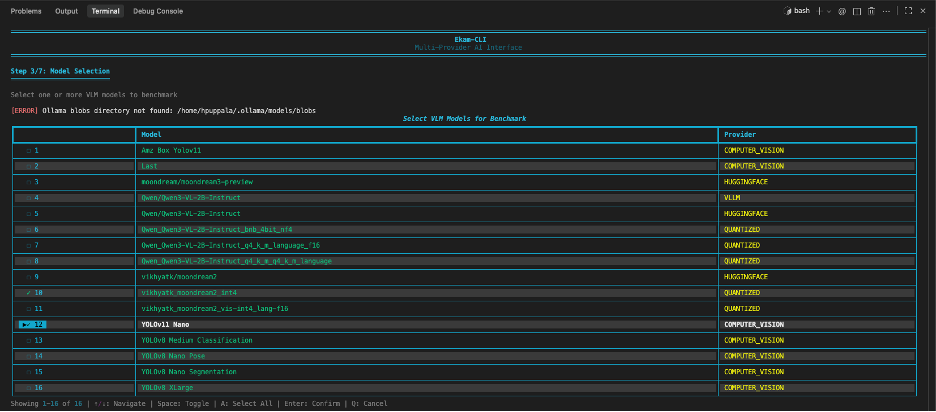Viewport: 936px width, 412px height.
Task: Close the terminal panel
Action: (x=923, y=11)
